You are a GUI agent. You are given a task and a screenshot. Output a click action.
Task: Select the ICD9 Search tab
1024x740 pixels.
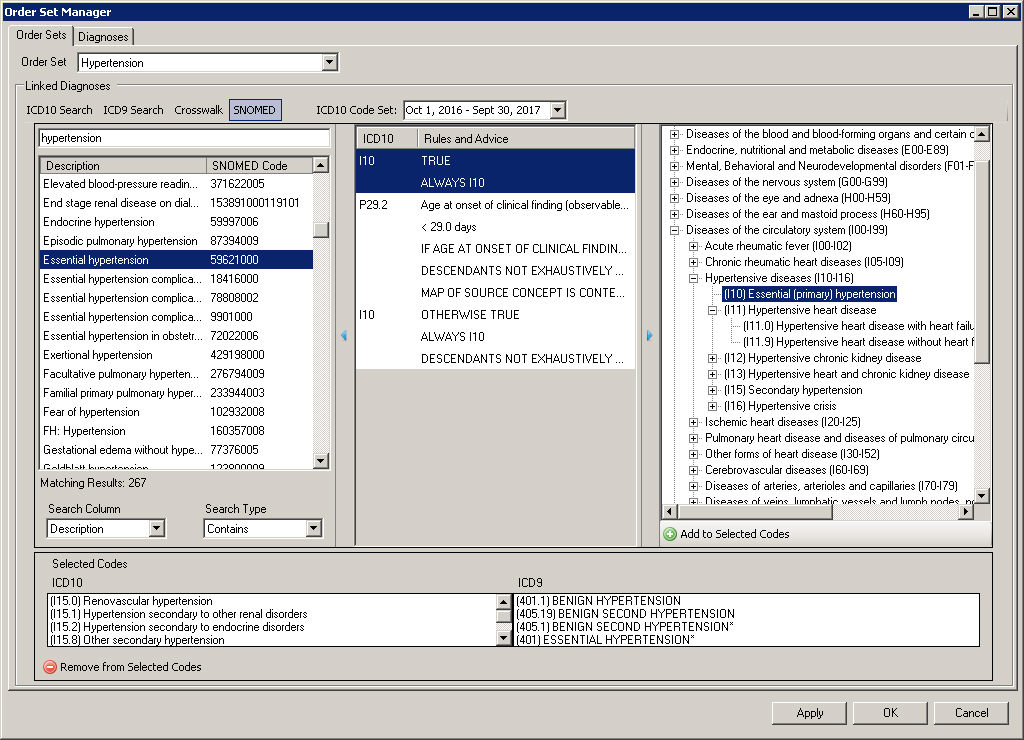[x=133, y=110]
